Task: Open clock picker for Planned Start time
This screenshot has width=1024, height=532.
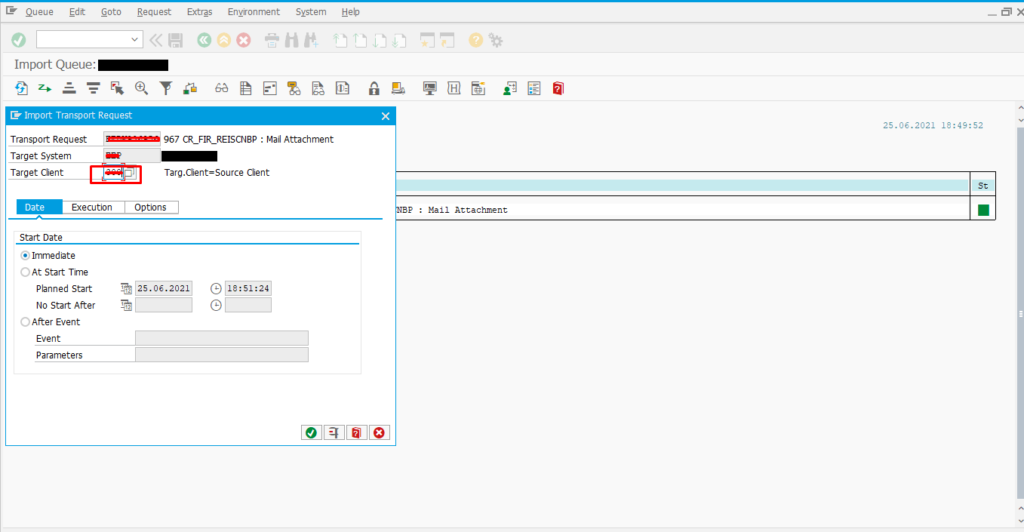Action: (x=216, y=289)
